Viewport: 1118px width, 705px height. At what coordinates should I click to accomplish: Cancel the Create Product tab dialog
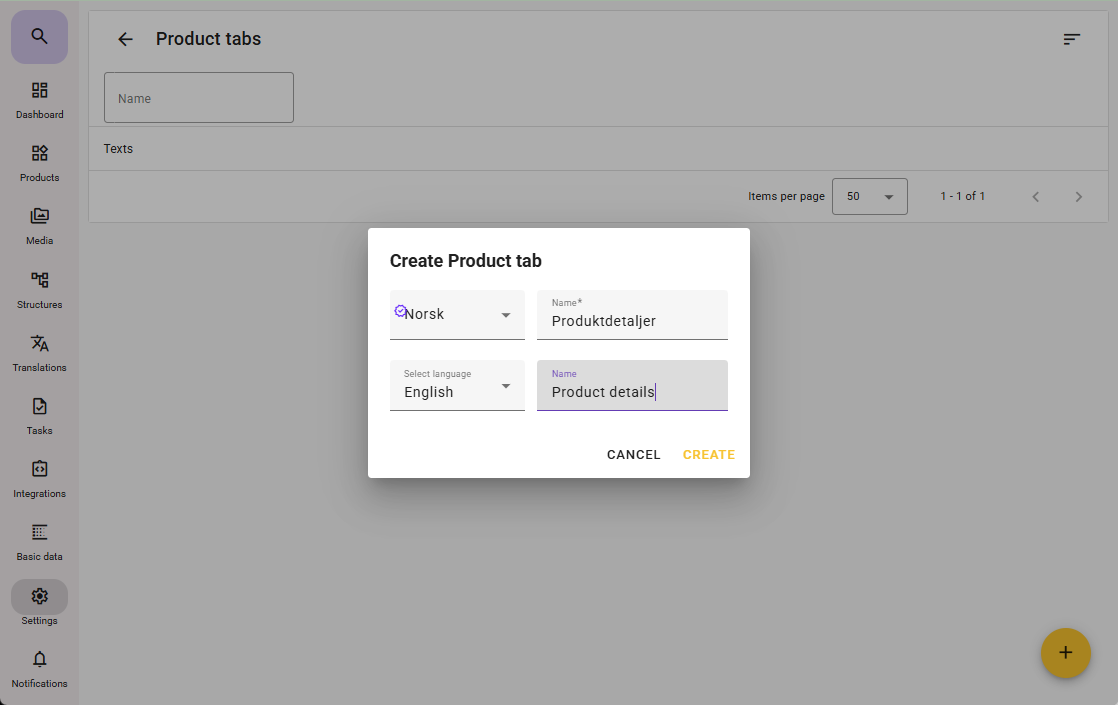[x=633, y=455]
